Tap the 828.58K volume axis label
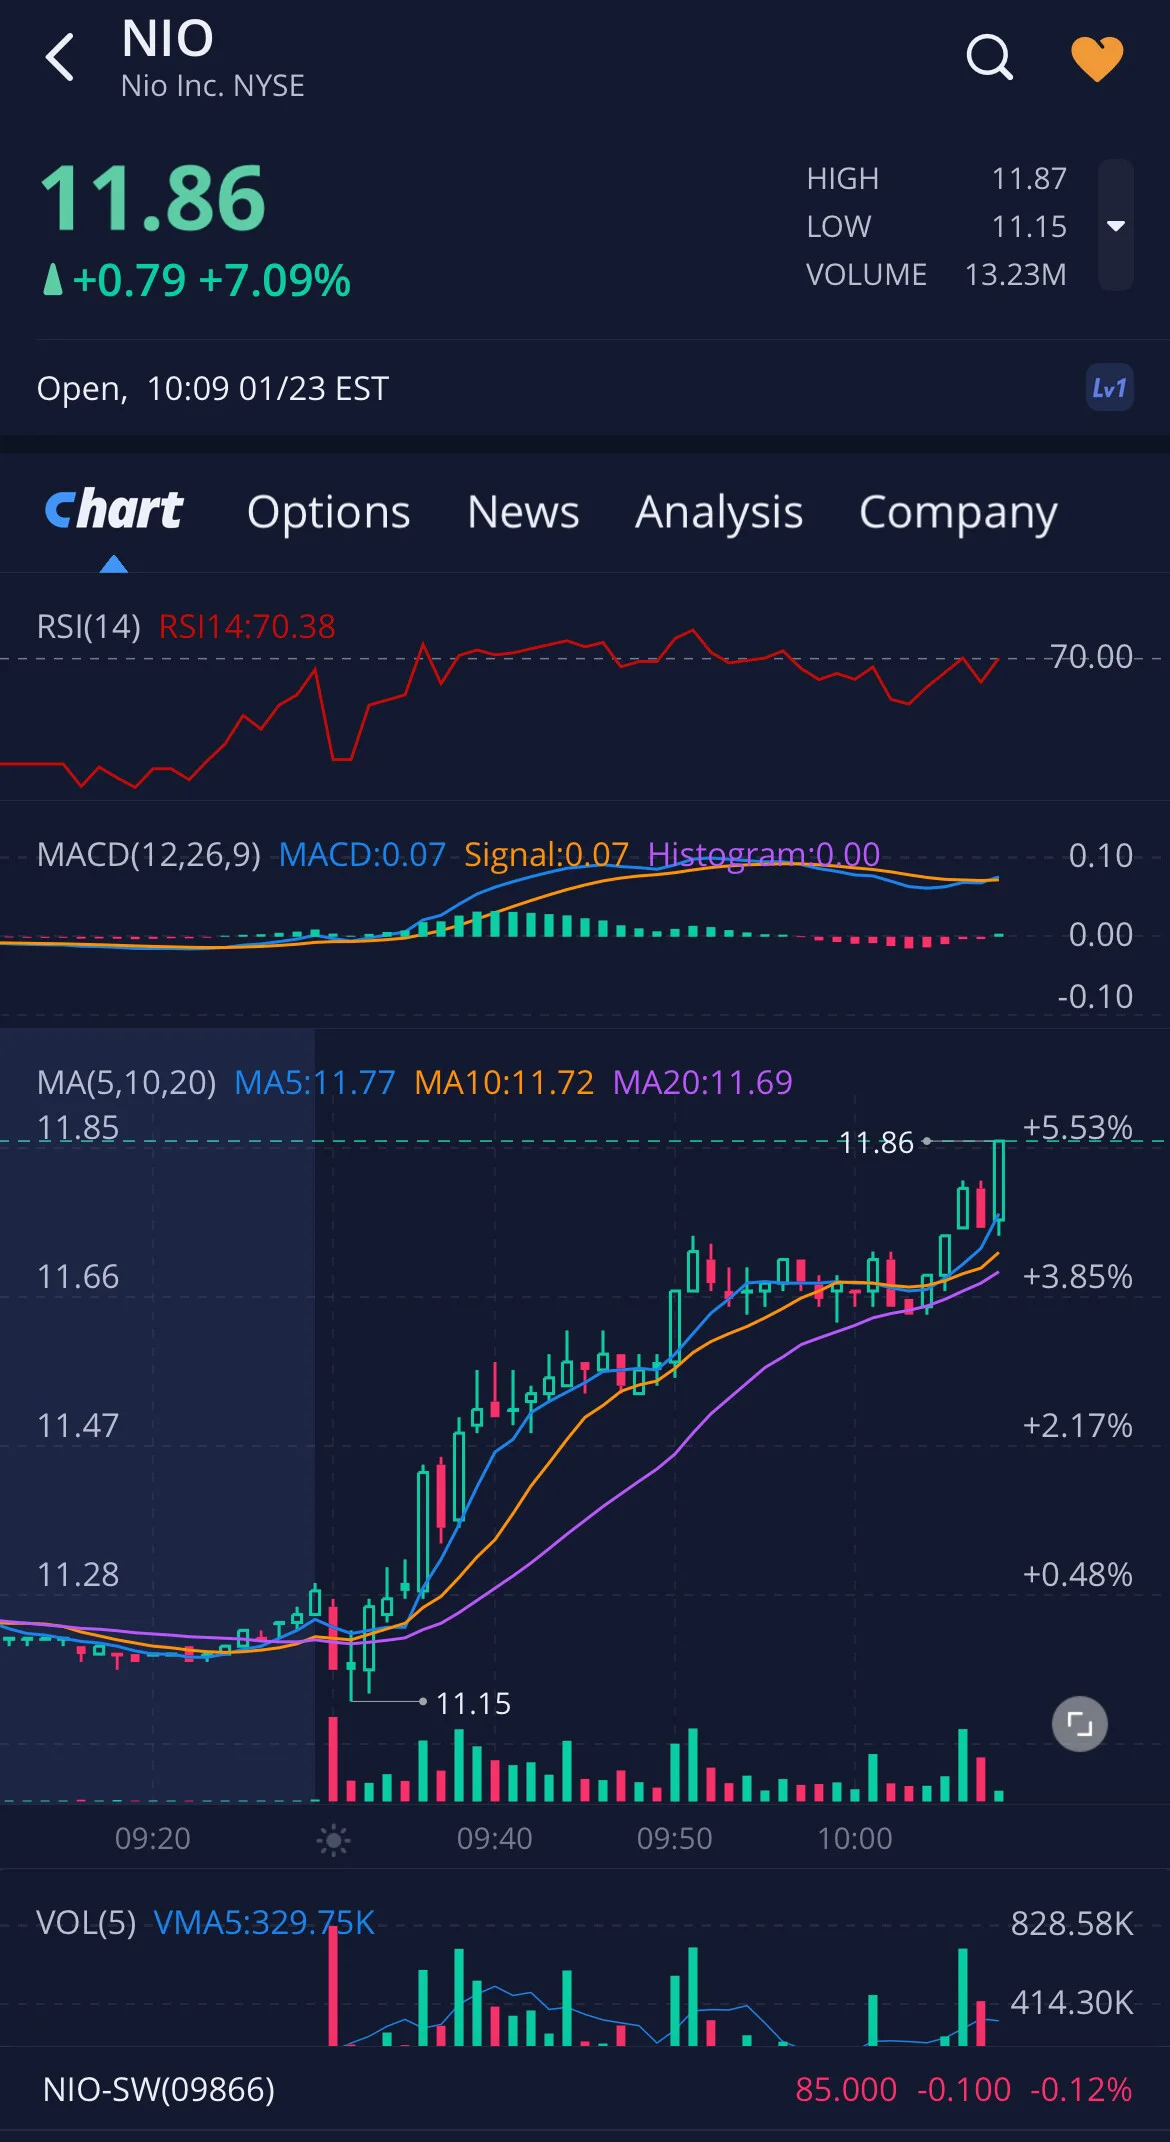Viewport: 1170px width, 2142px height. tap(1072, 1924)
